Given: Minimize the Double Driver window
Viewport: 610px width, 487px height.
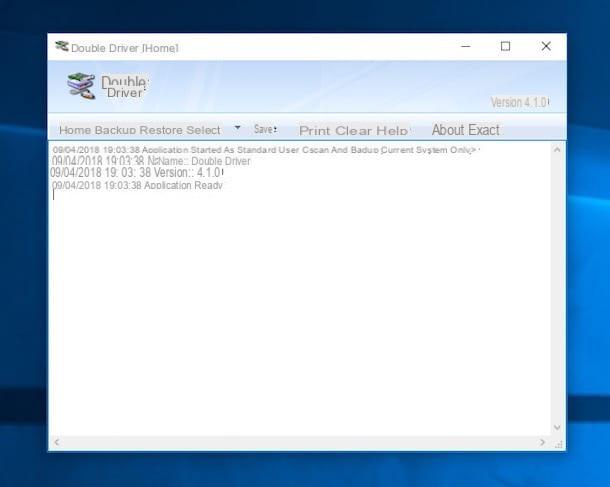Looking at the screenshot, I should pos(466,46).
